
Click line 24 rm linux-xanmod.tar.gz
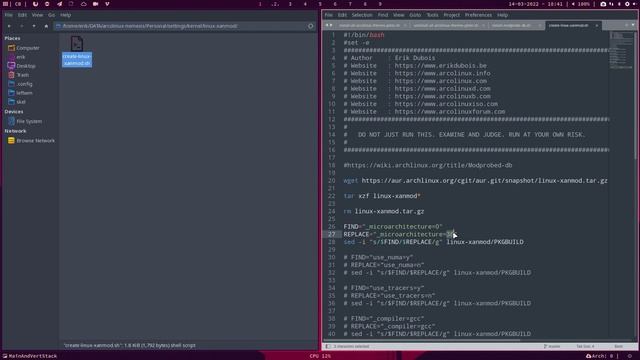point(384,211)
